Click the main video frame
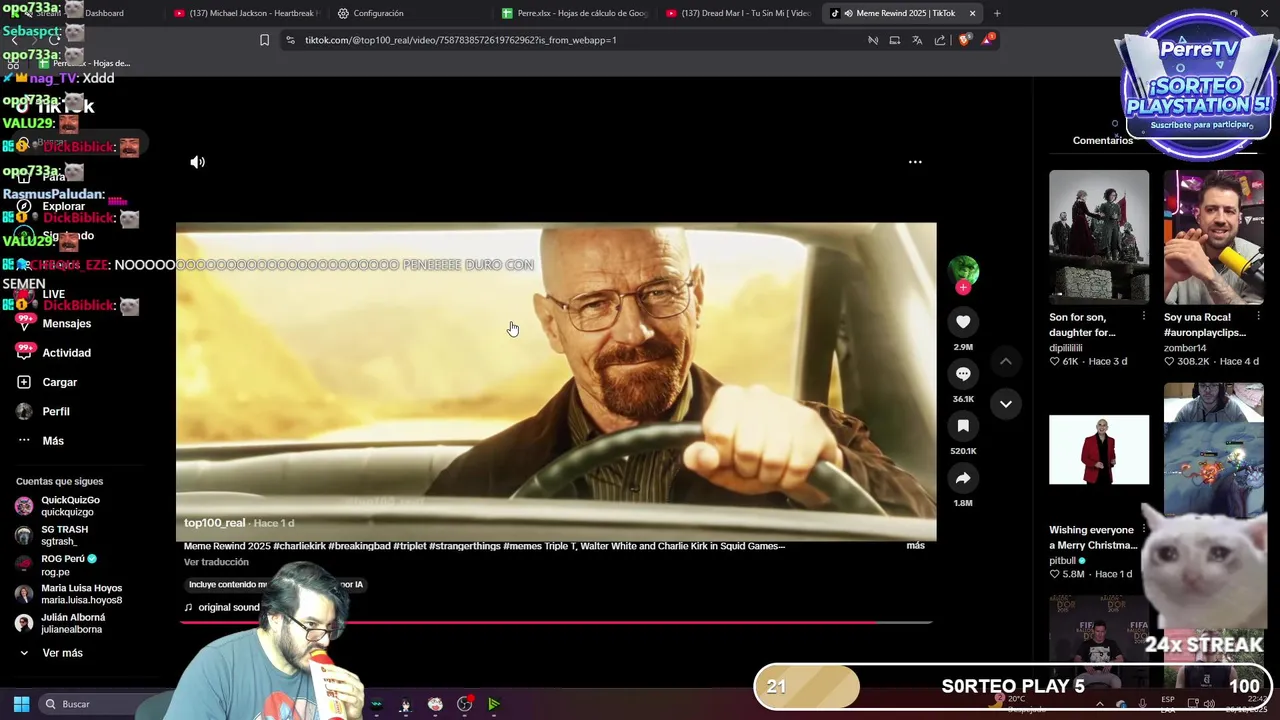1280x720 pixels. click(556, 381)
